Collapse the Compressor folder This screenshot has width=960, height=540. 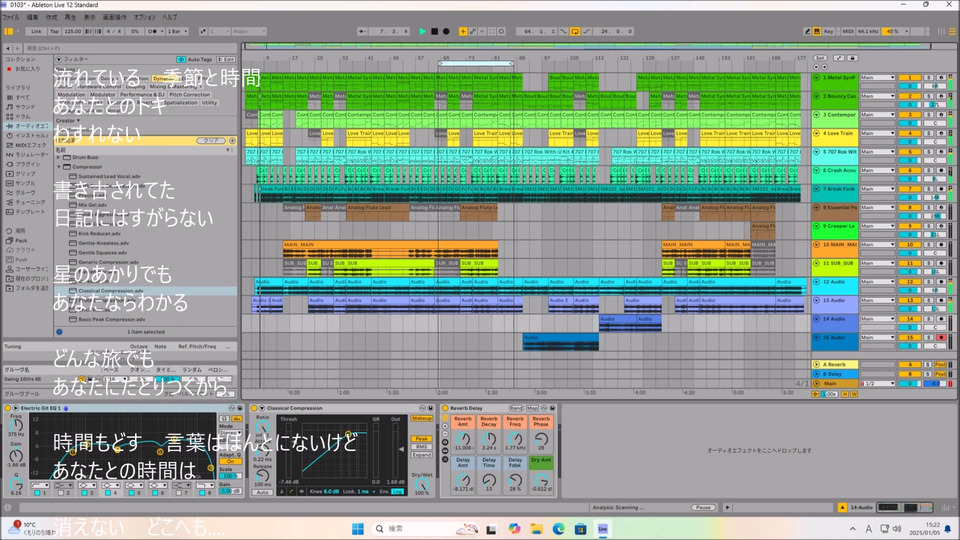59,167
